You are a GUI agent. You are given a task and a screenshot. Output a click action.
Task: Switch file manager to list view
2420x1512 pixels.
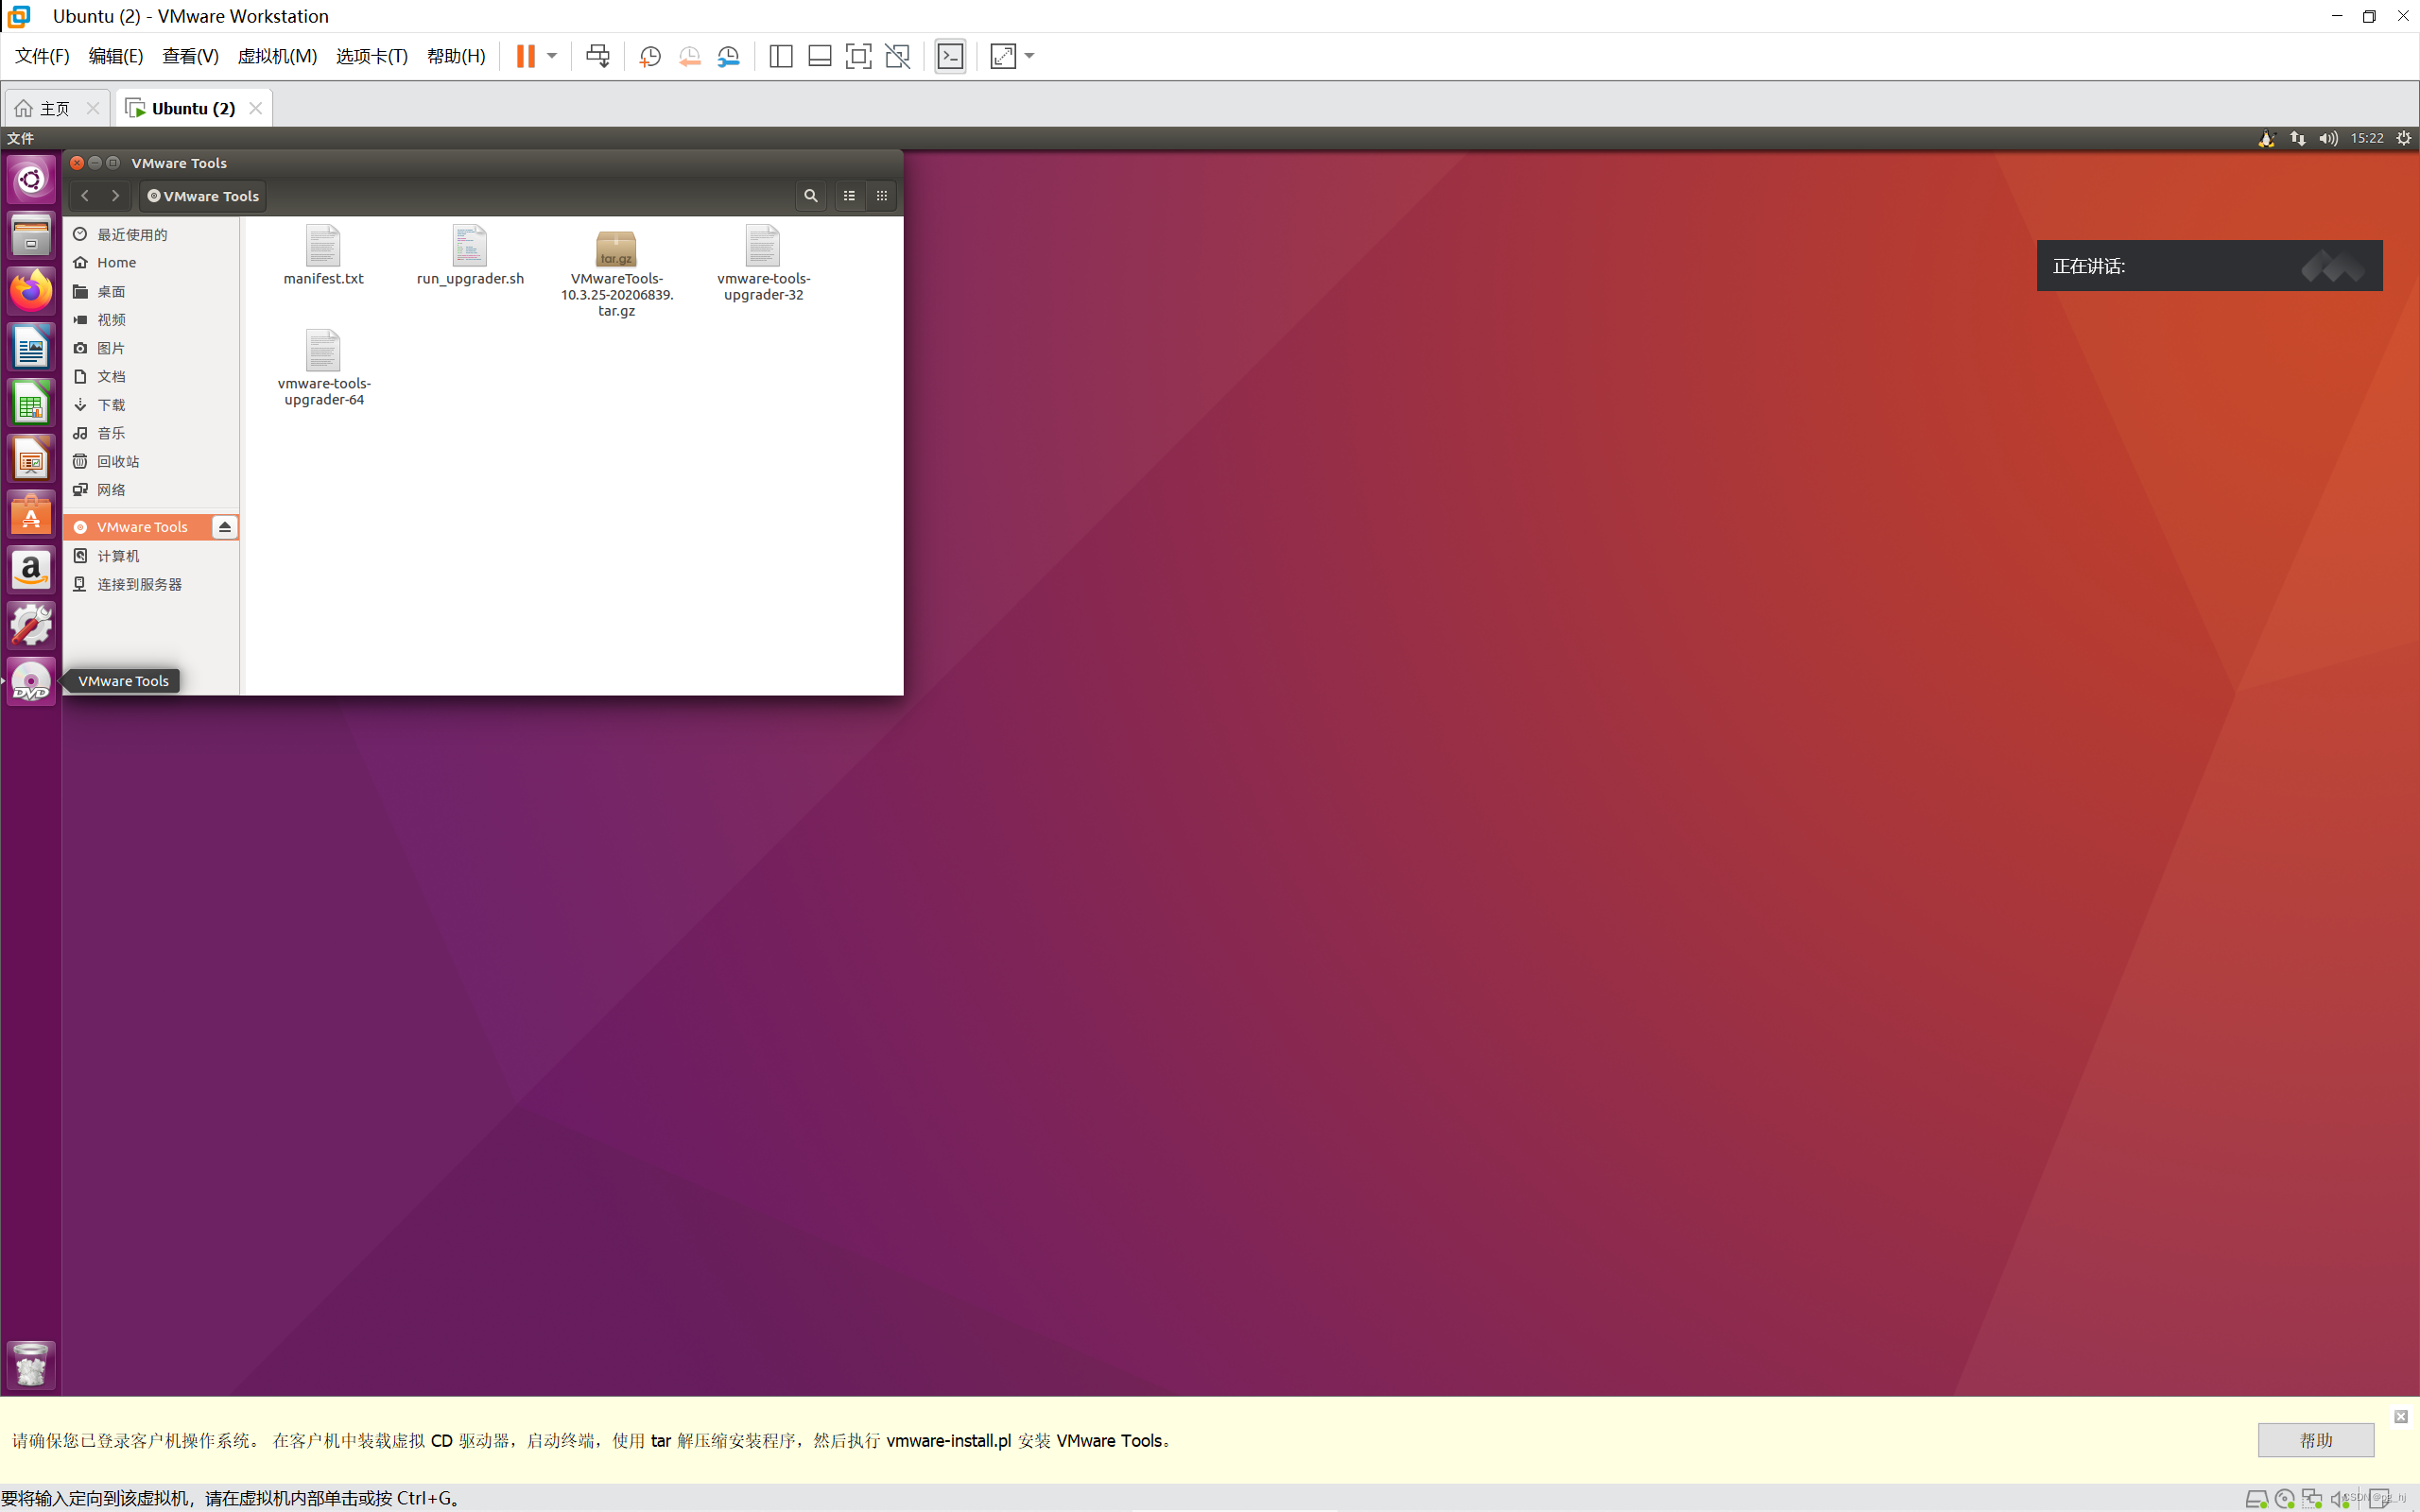pyautogui.click(x=849, y=196)
